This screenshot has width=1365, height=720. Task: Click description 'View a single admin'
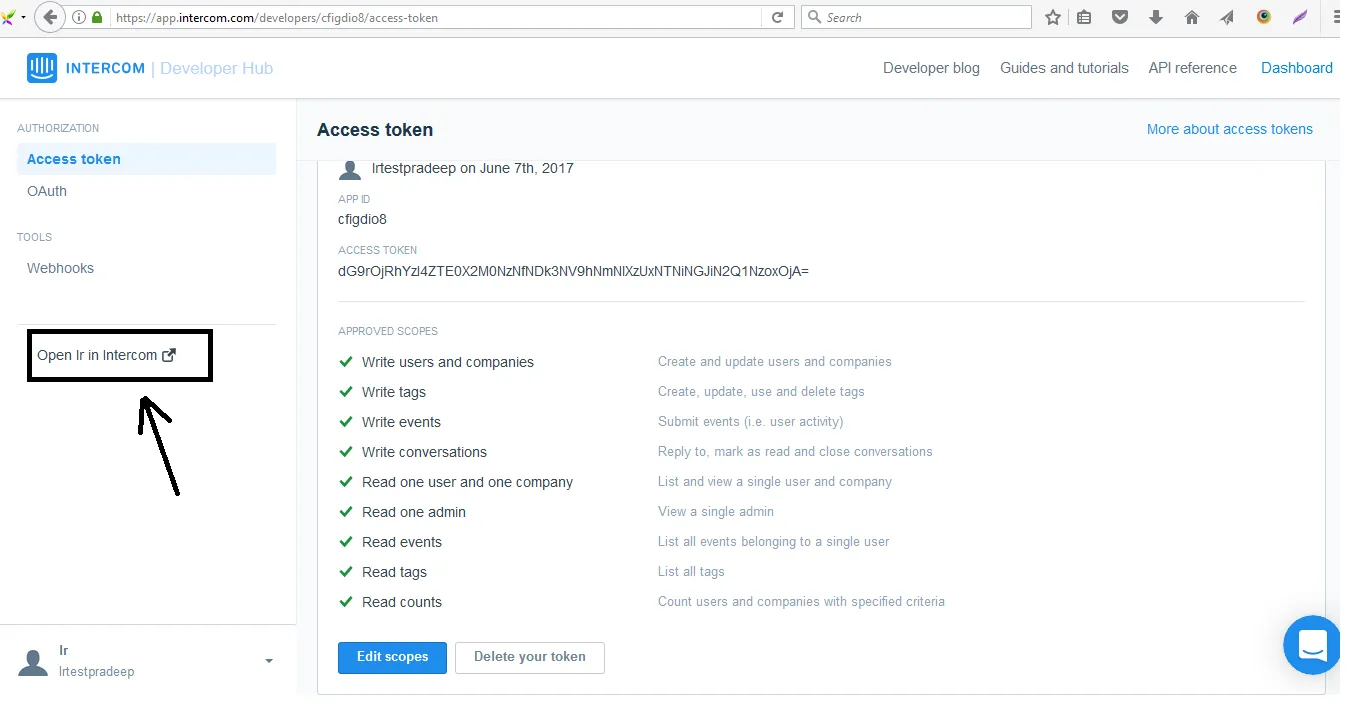[715, 512]
